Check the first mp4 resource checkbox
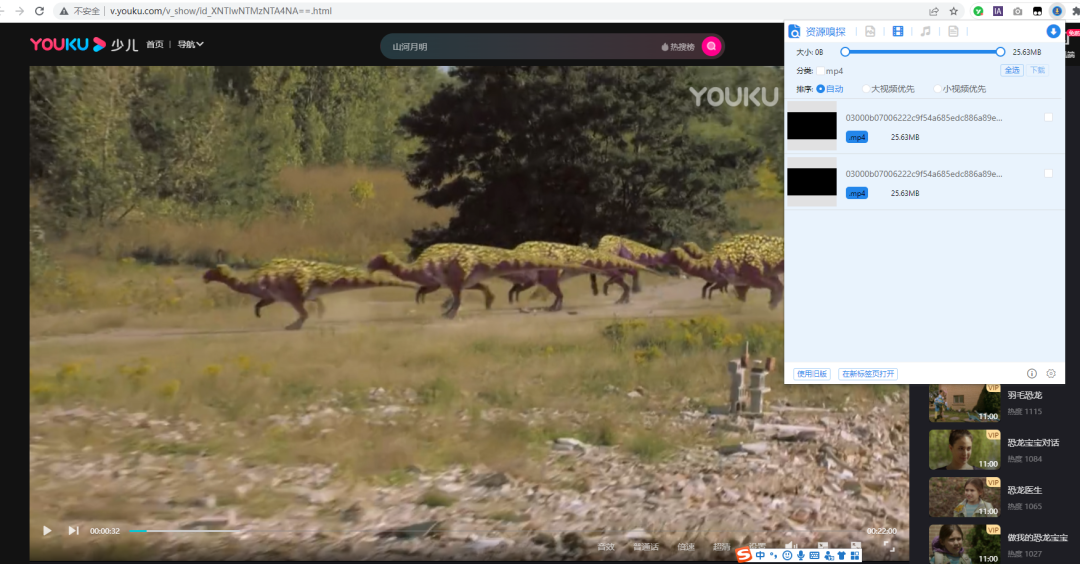The width and height of the screenshot is (1080, 564). tap(1048, 118)
